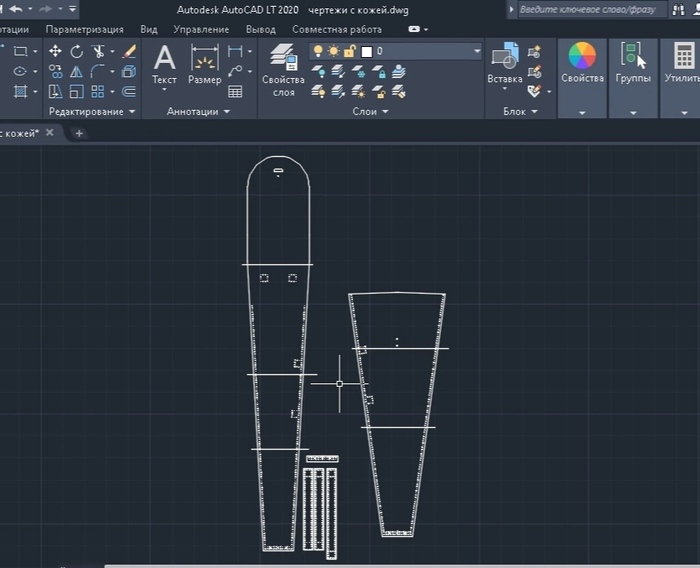Click the Table icon in Аннотации

[x=235, y=91]
